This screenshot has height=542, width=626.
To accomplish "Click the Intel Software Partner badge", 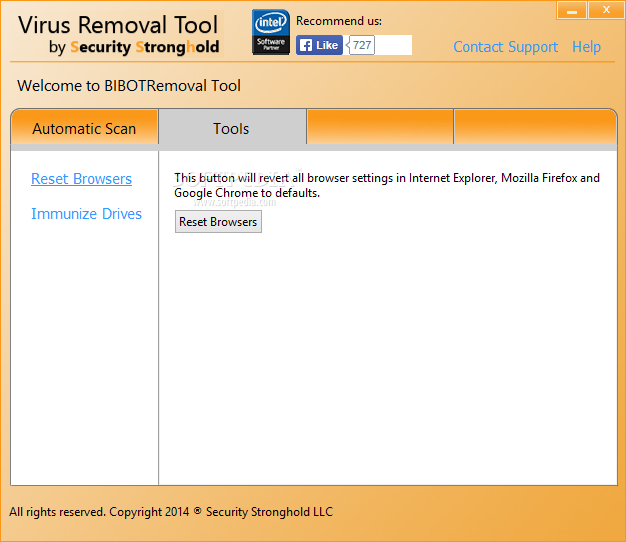I will click(x=271, y=32).
